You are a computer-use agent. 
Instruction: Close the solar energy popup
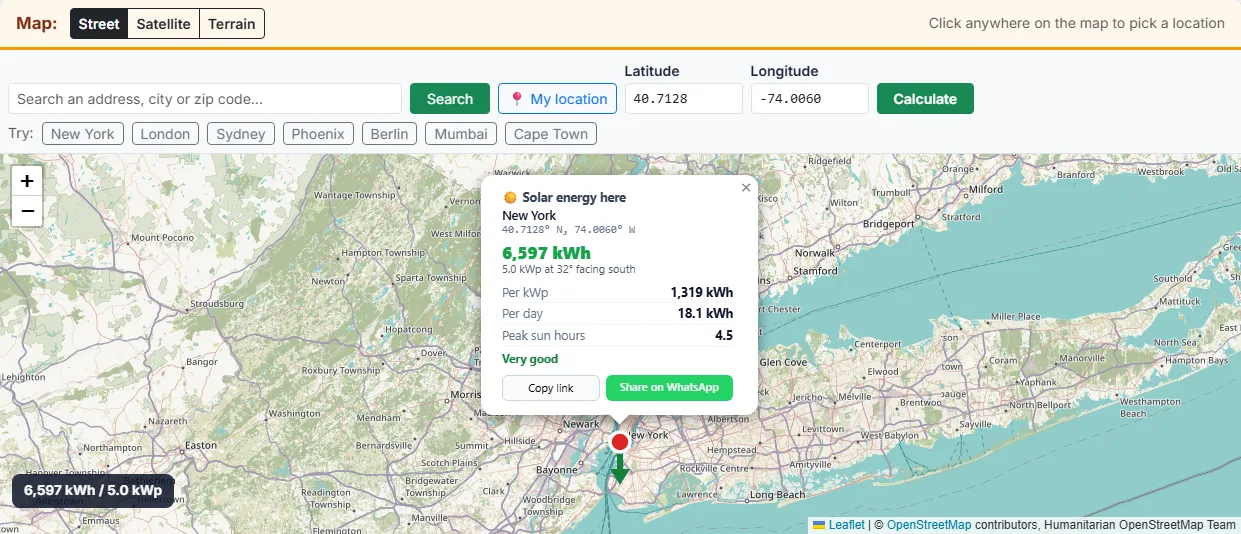[745, 187]
